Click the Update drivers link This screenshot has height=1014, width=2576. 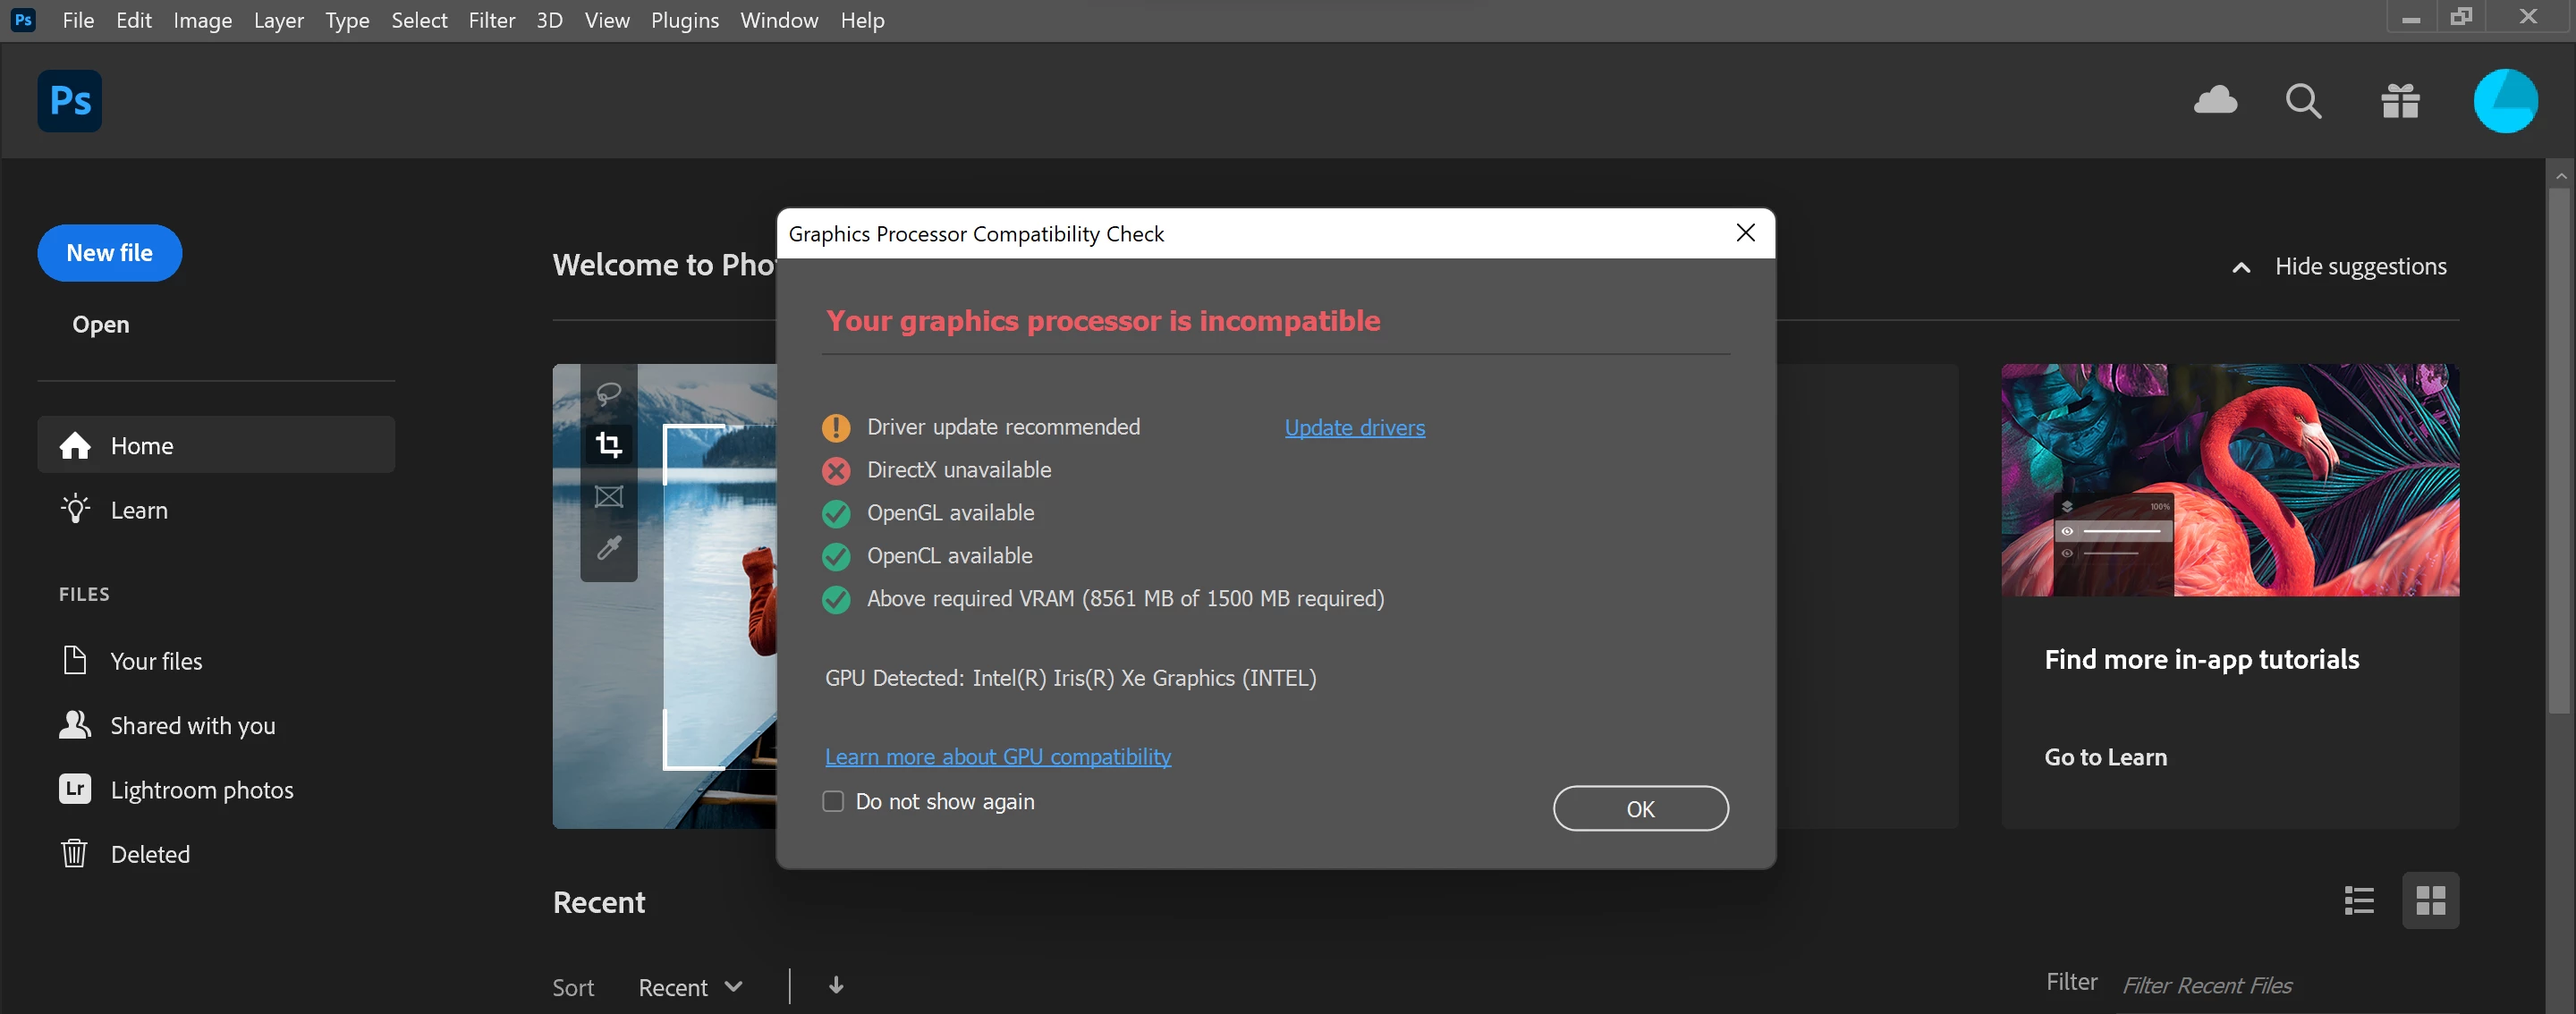tap(1354, 427)
